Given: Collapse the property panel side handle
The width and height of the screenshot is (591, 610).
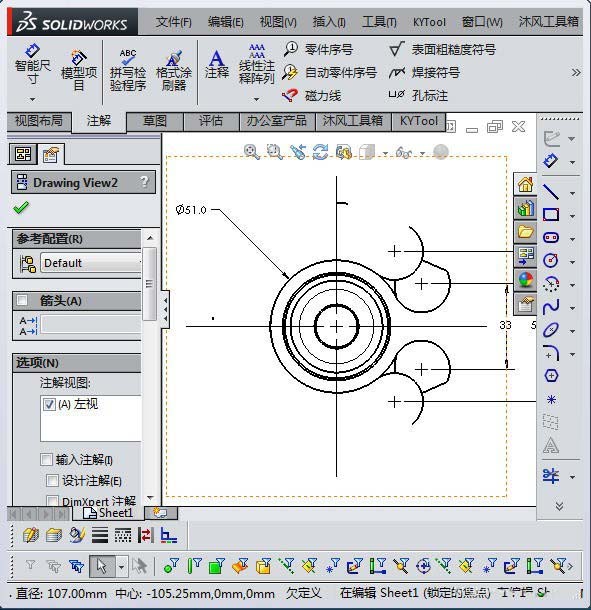Looking at the screenshot, I should pyautogui.click(x=165, y=309).
